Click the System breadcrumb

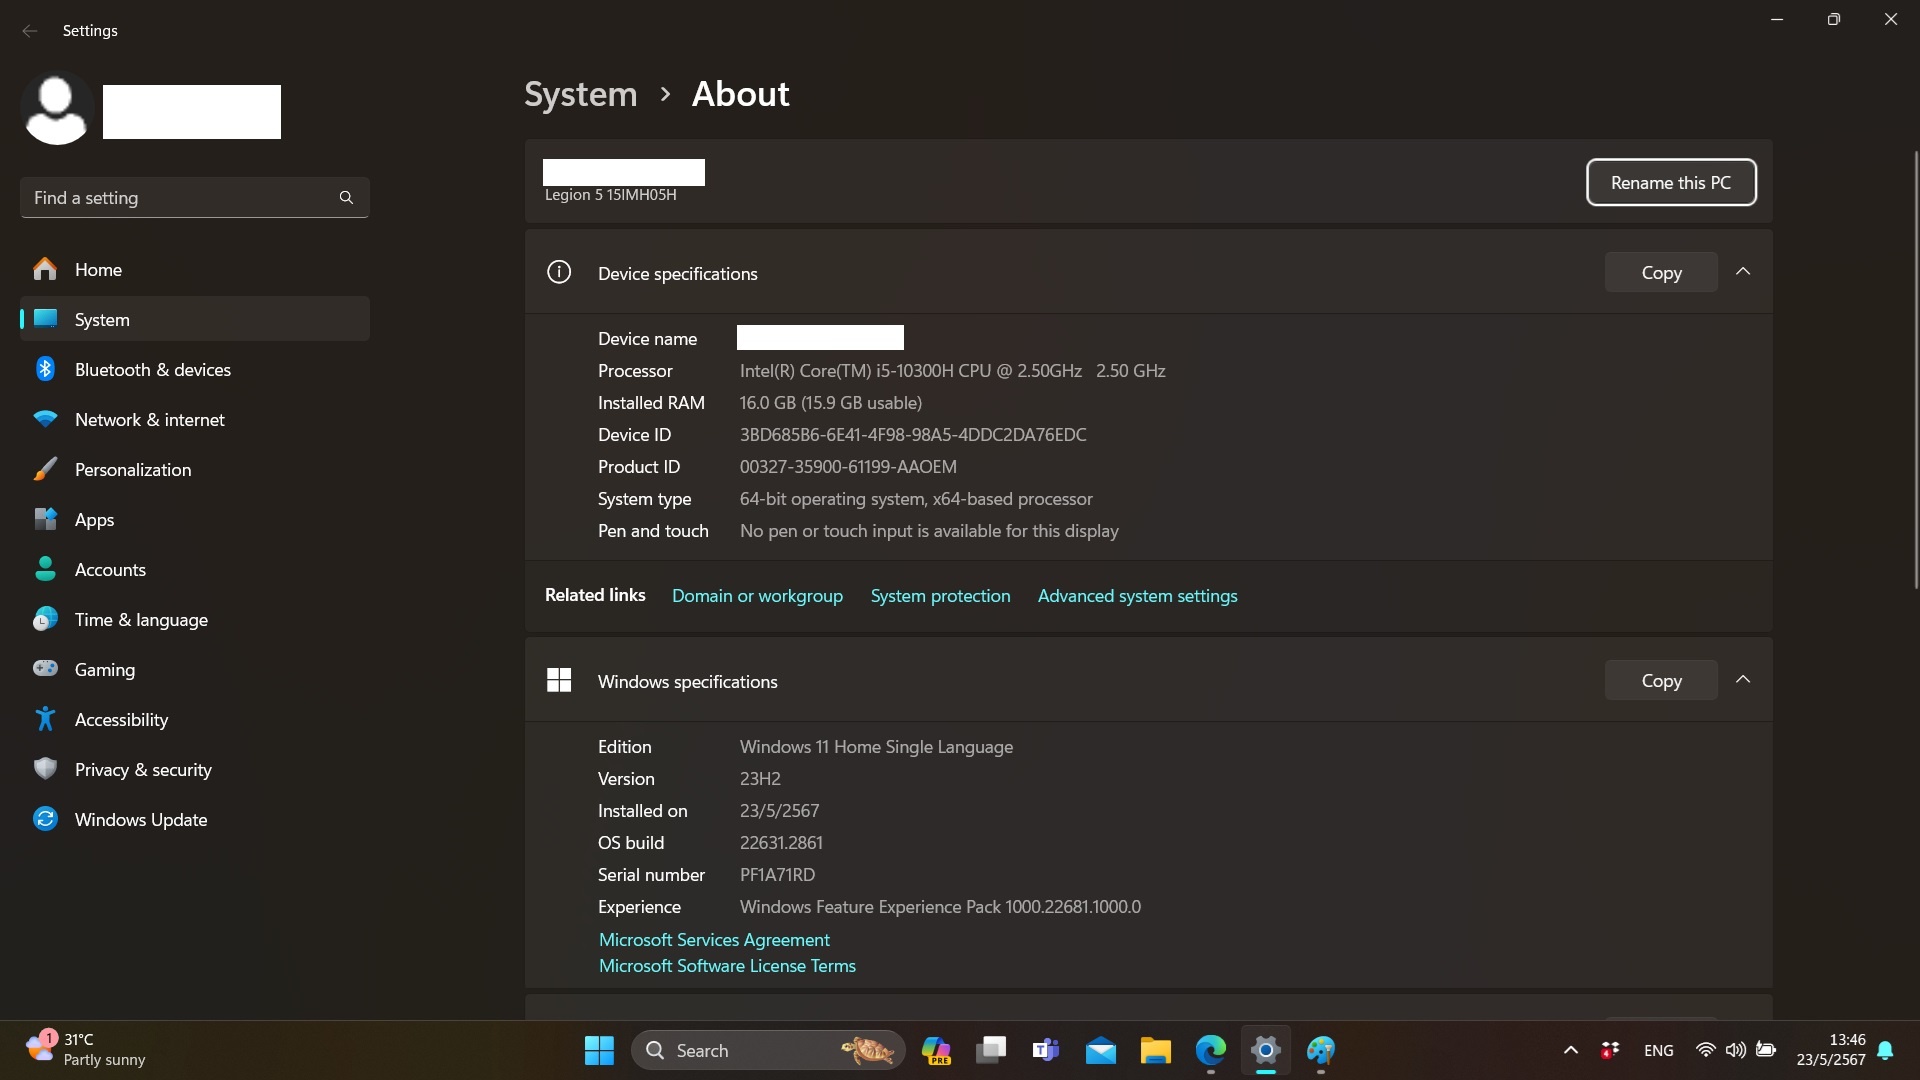pos(580,94)
